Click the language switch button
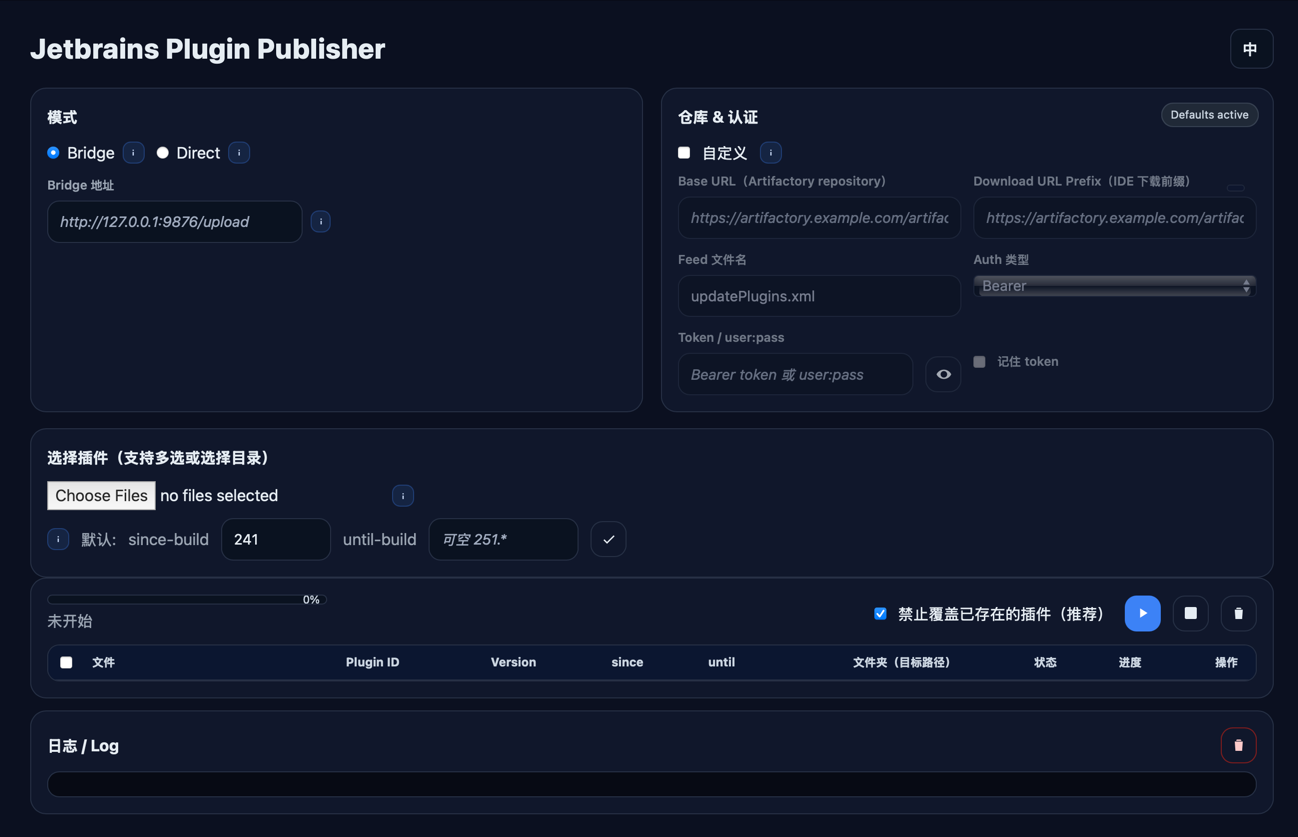 (1251, 49)
